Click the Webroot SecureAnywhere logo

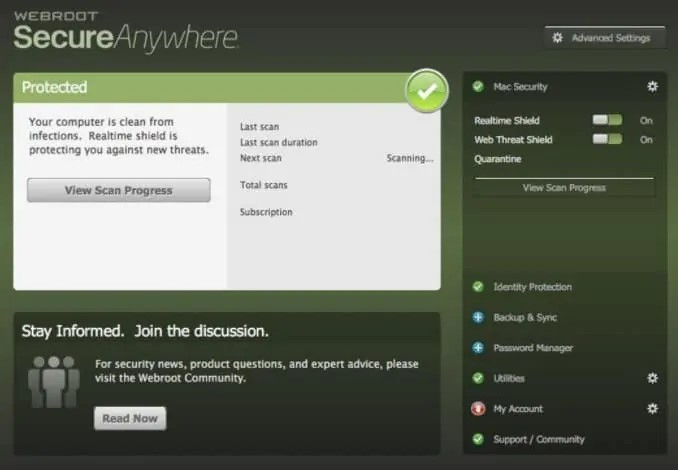[x=126, y=31]
